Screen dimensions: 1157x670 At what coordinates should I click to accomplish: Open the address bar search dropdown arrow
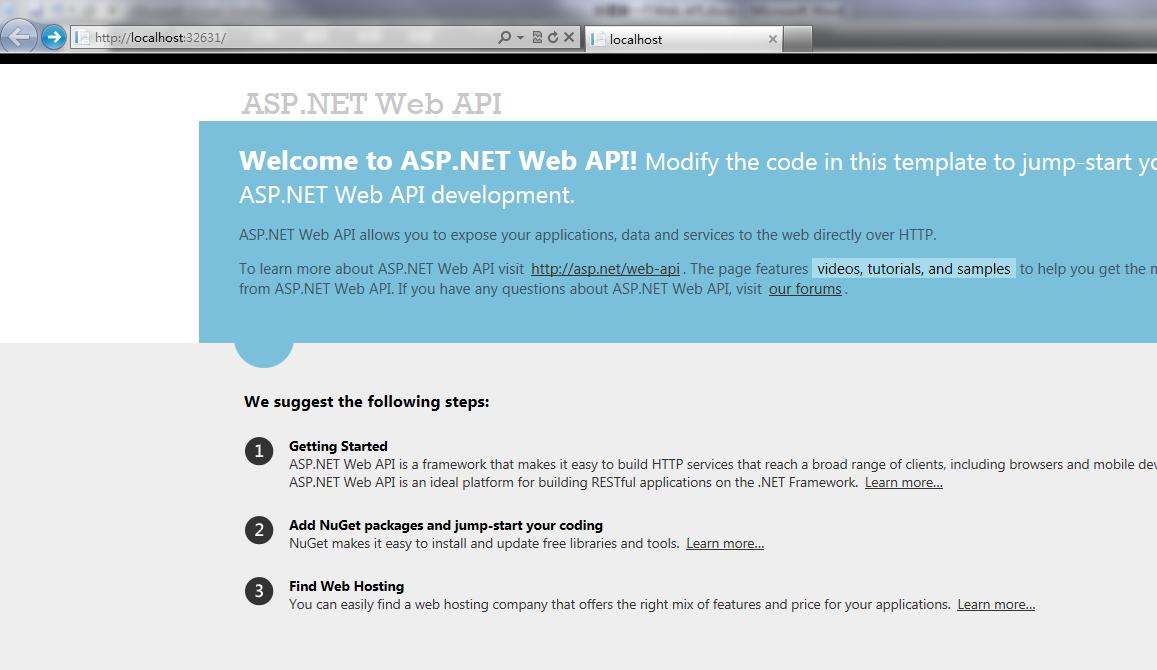[520, 37]
